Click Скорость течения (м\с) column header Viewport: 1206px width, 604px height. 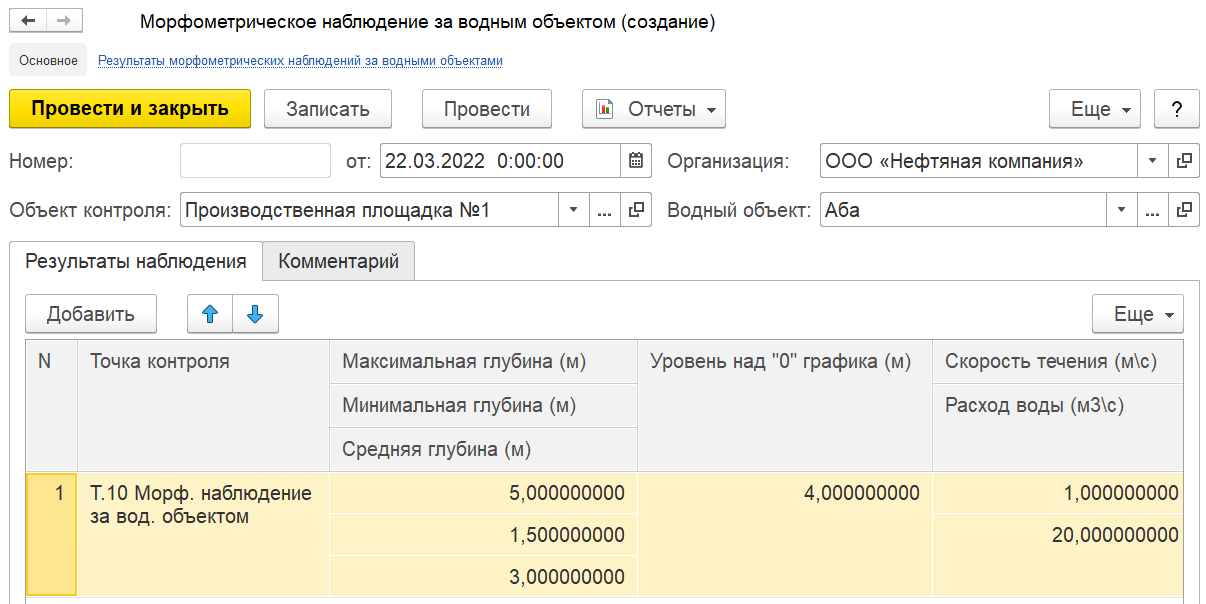[1058, 361]
